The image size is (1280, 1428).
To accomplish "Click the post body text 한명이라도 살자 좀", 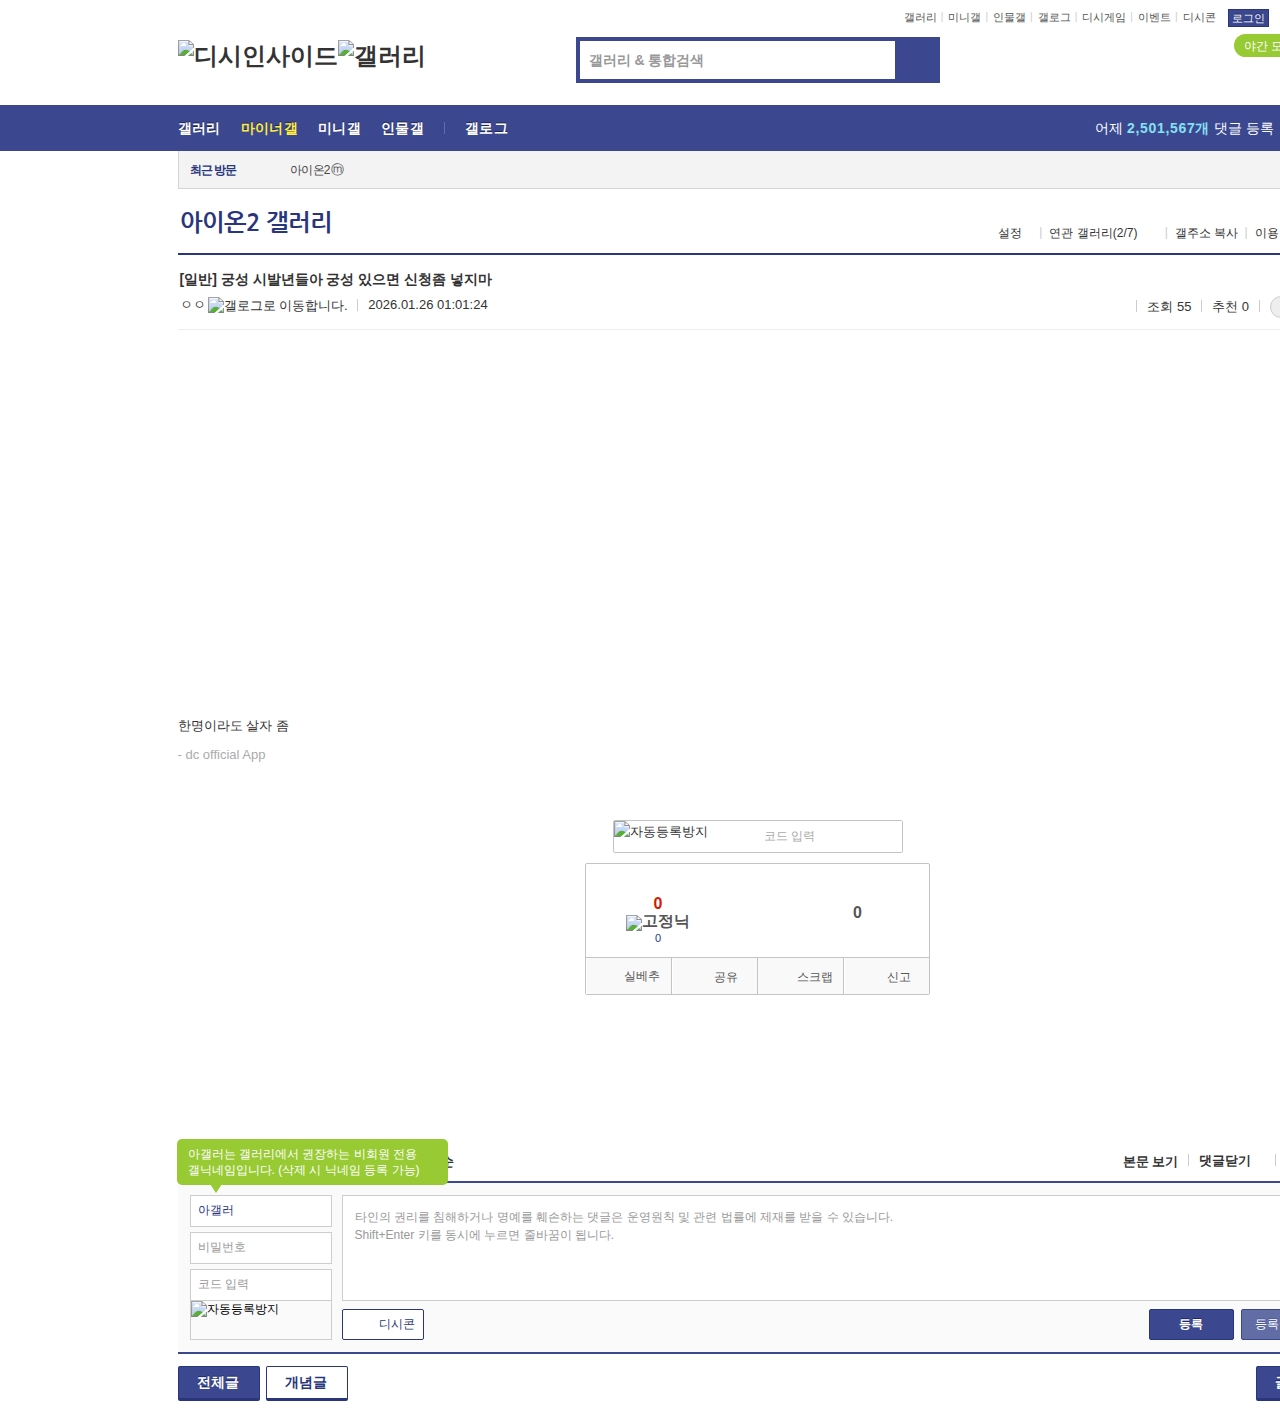I will pos(233,726).
